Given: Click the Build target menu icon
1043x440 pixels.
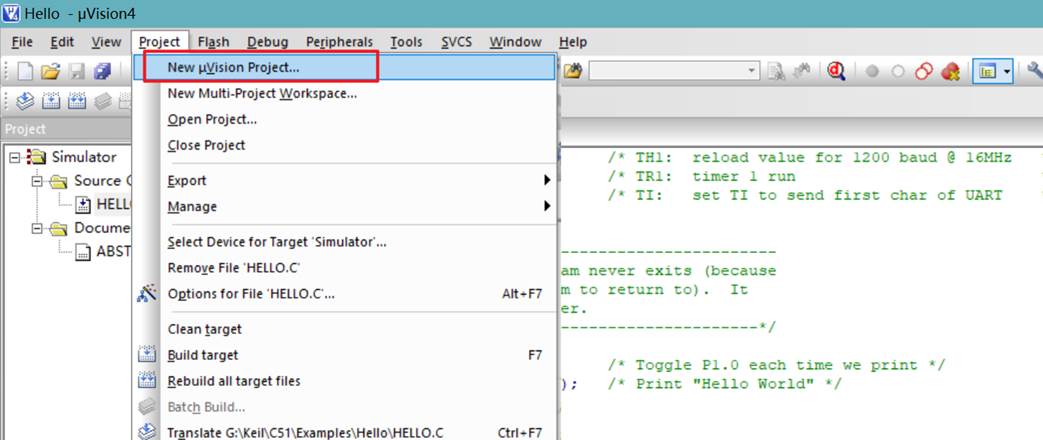Looking at the screenshot, I should [x=146, y=355].
